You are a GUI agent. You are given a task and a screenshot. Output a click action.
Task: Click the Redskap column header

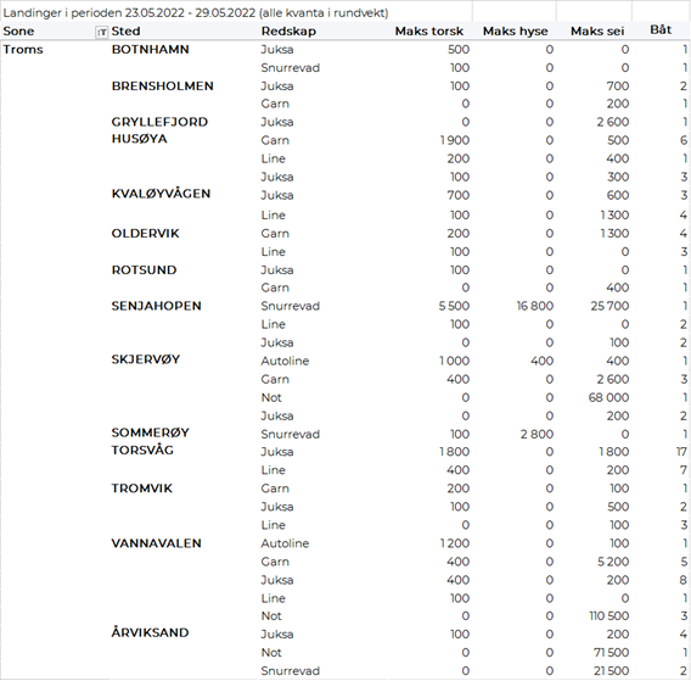(x=282, y=32)
